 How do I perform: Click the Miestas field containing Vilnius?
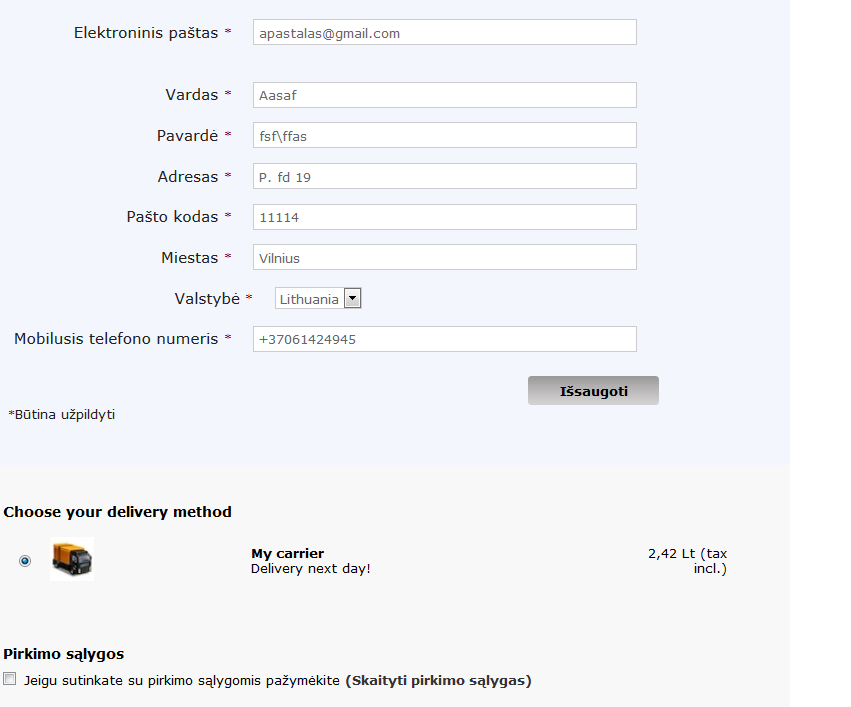(x=444, y=257)
